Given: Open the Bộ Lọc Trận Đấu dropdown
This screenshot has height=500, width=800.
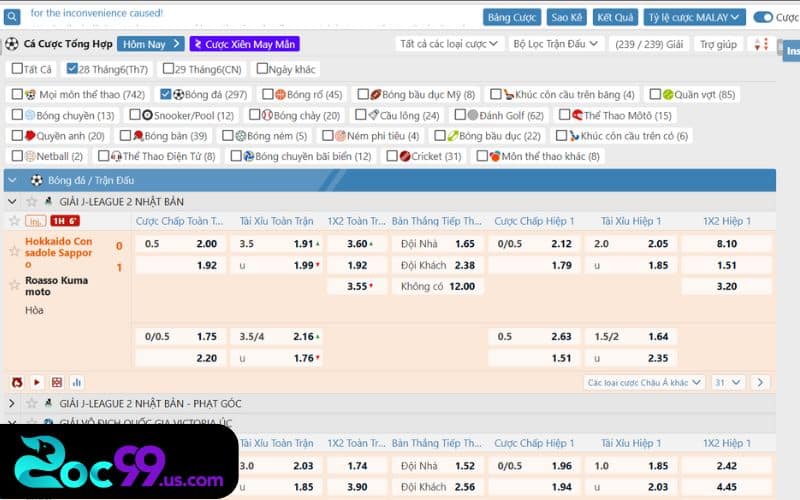Looking at the screenshot, I should point(556,44).
